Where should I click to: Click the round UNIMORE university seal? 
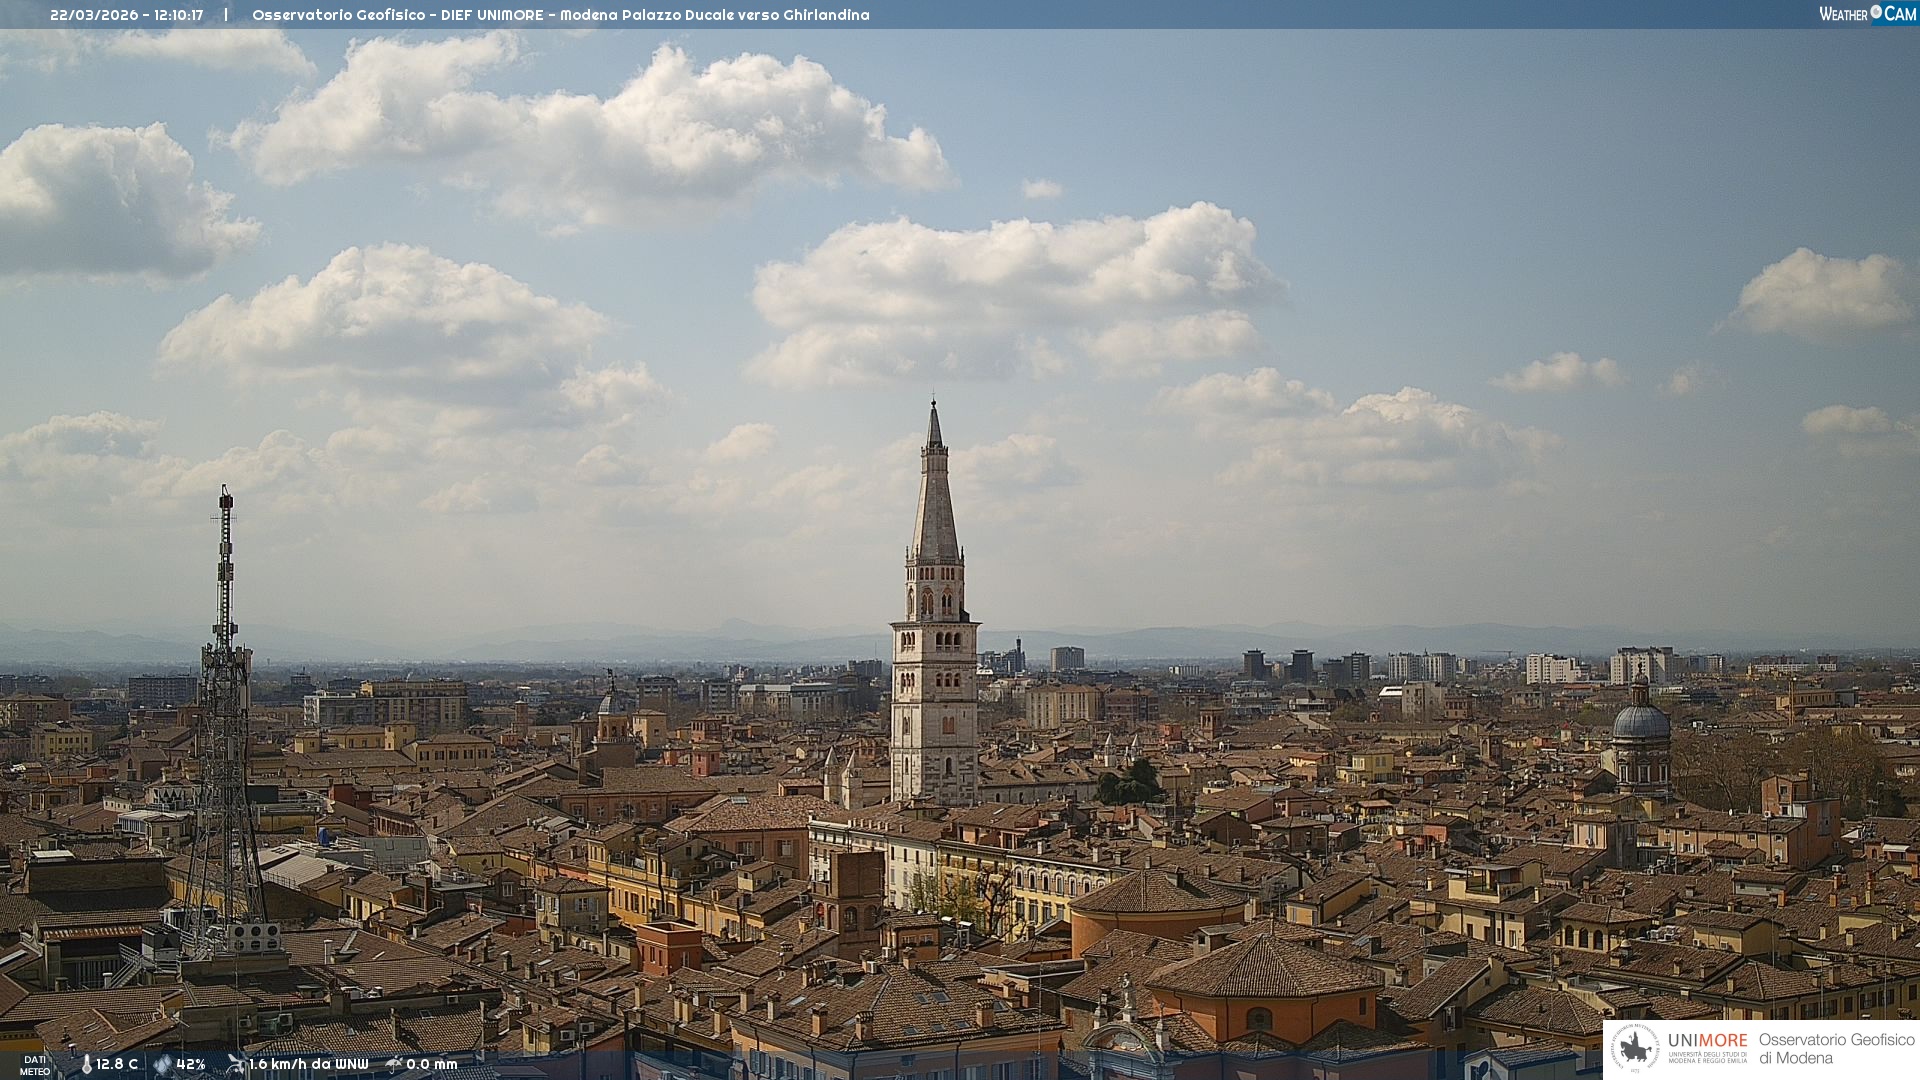(1636, 1048)
